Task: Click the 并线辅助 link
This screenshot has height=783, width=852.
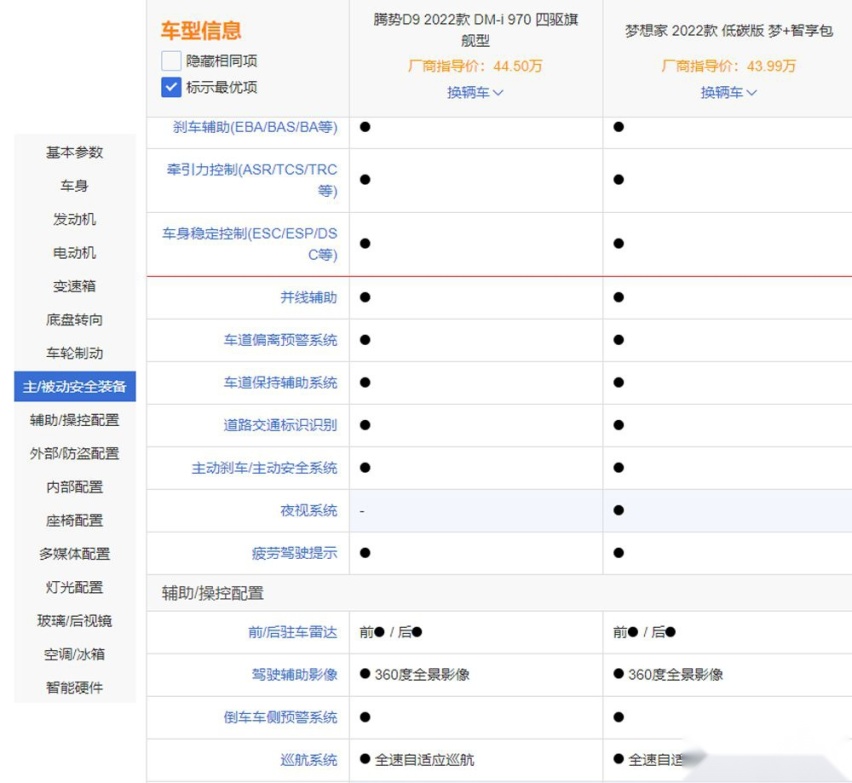Action: pyautogui.click(x=309, y=297)
